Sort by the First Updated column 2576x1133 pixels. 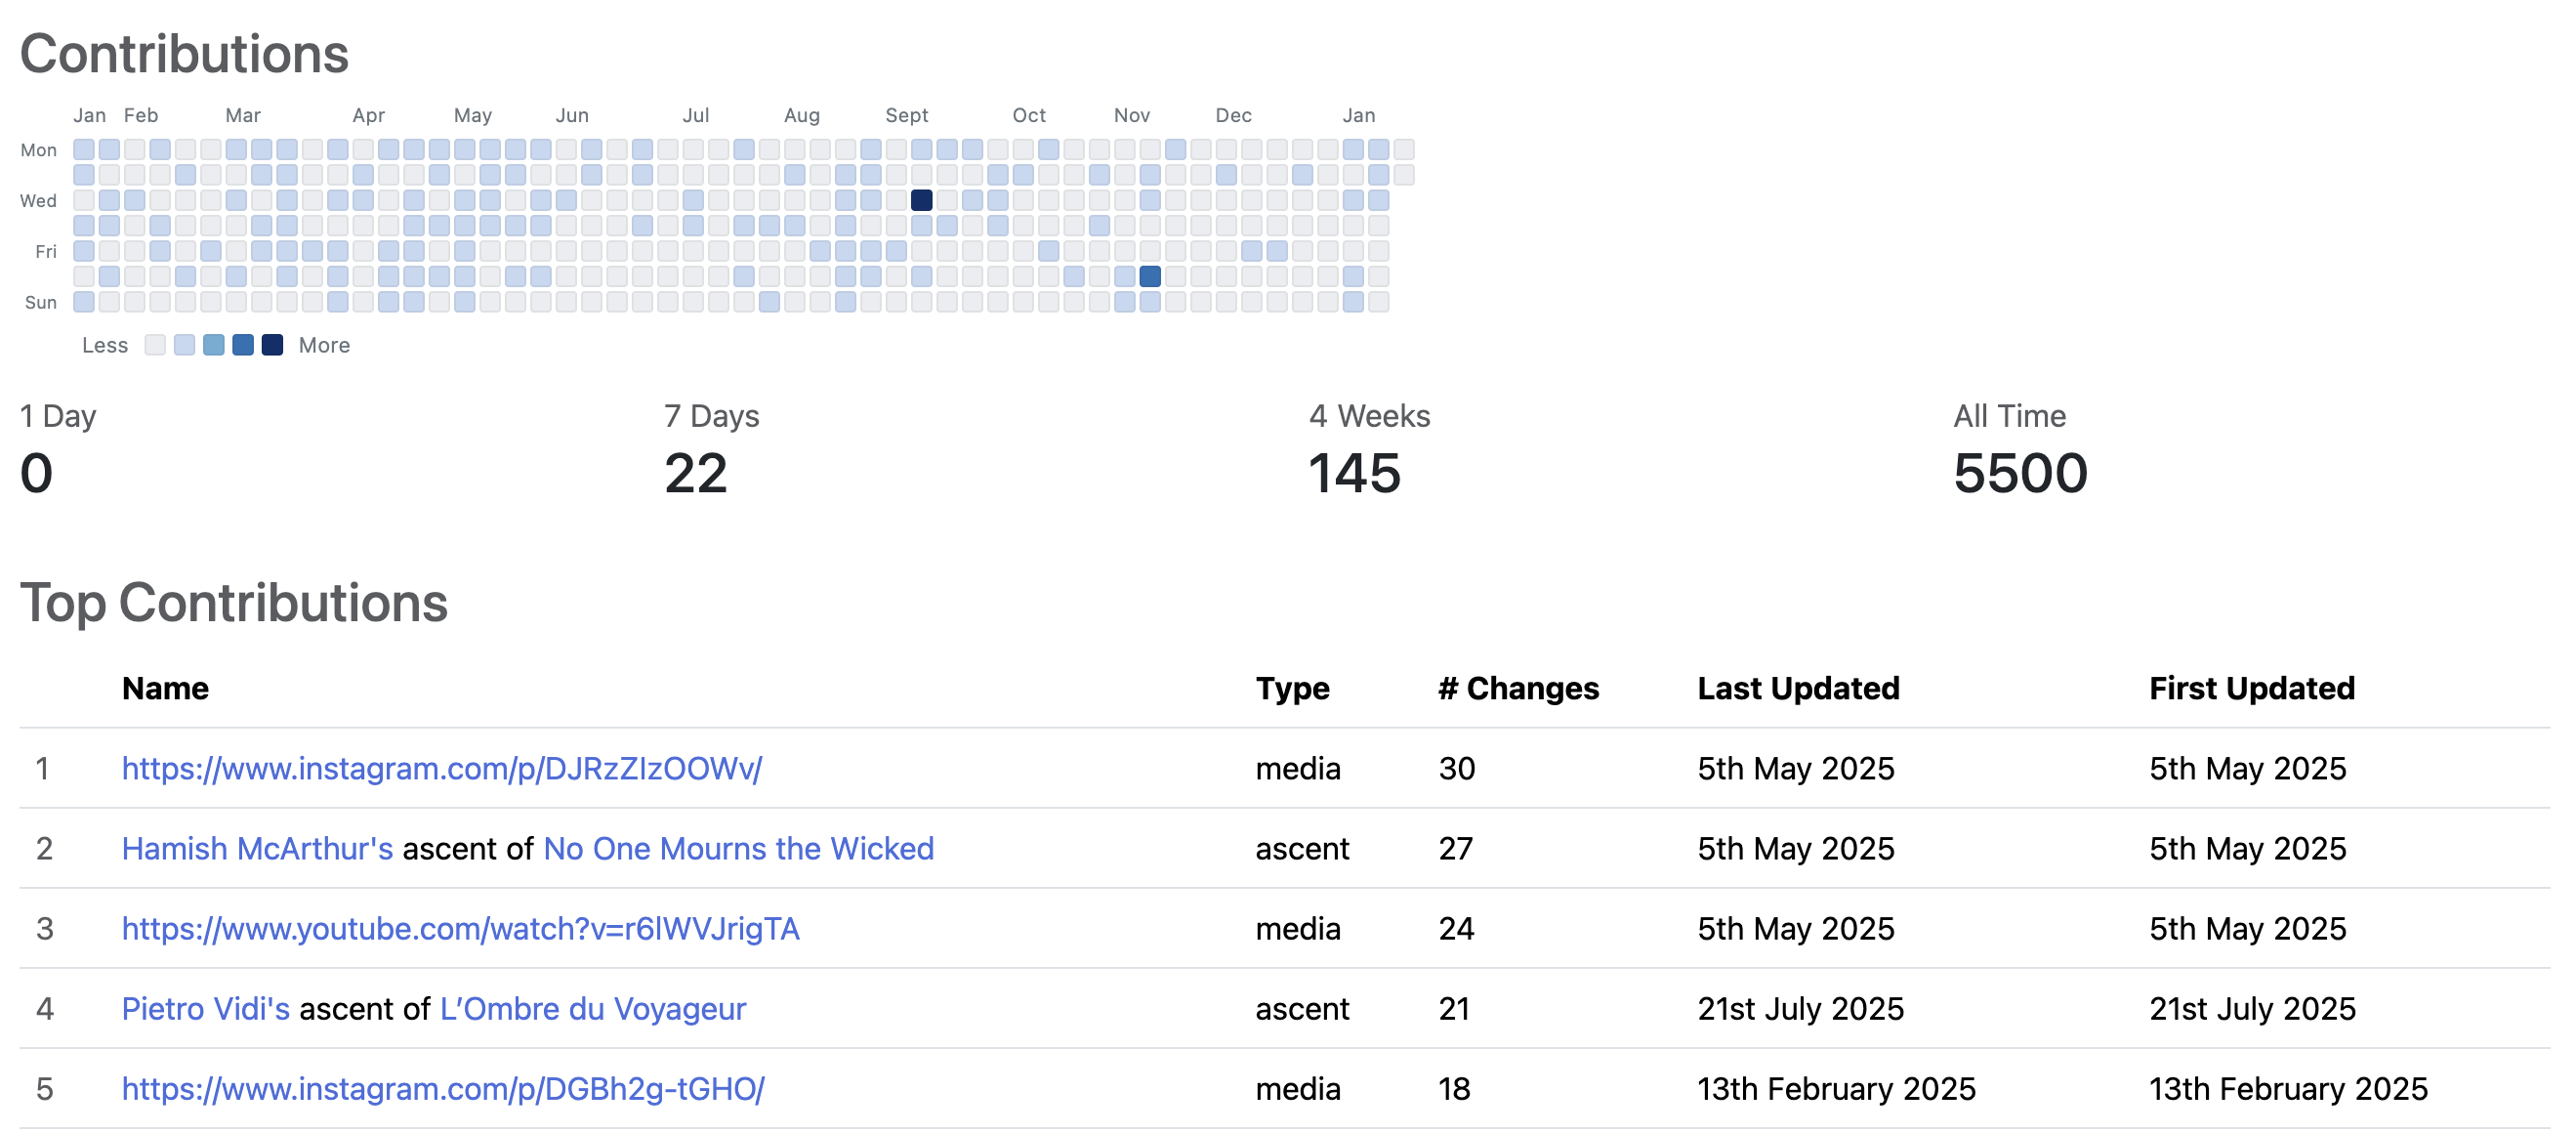point(2250,688)
